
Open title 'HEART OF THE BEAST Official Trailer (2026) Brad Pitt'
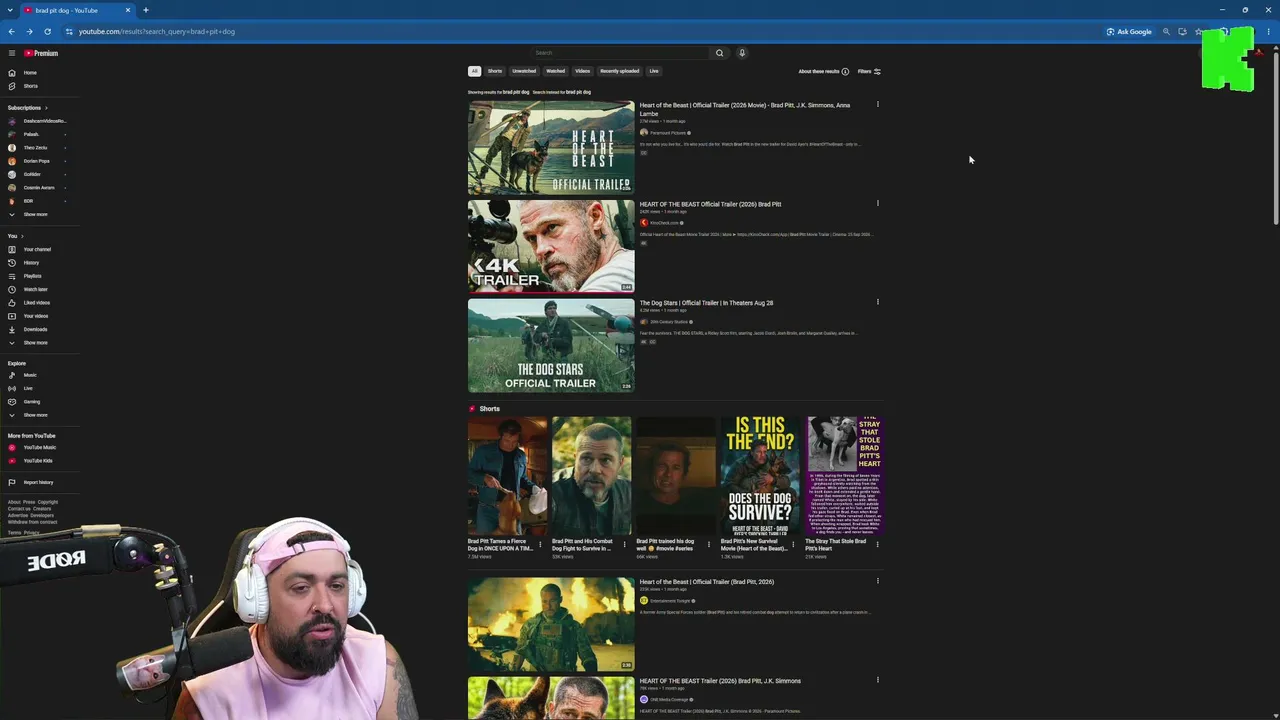710,204
